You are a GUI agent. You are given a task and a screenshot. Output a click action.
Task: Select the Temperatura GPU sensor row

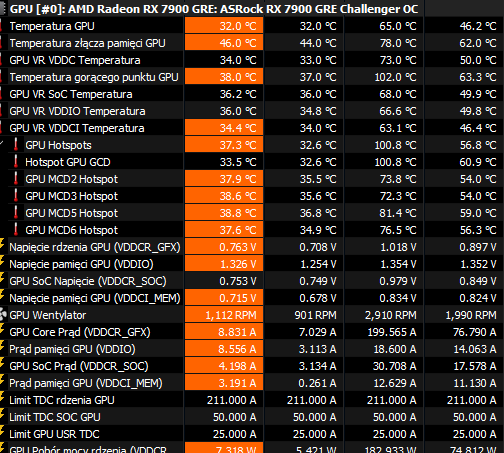pyautogui.click(x=252, y=26)
